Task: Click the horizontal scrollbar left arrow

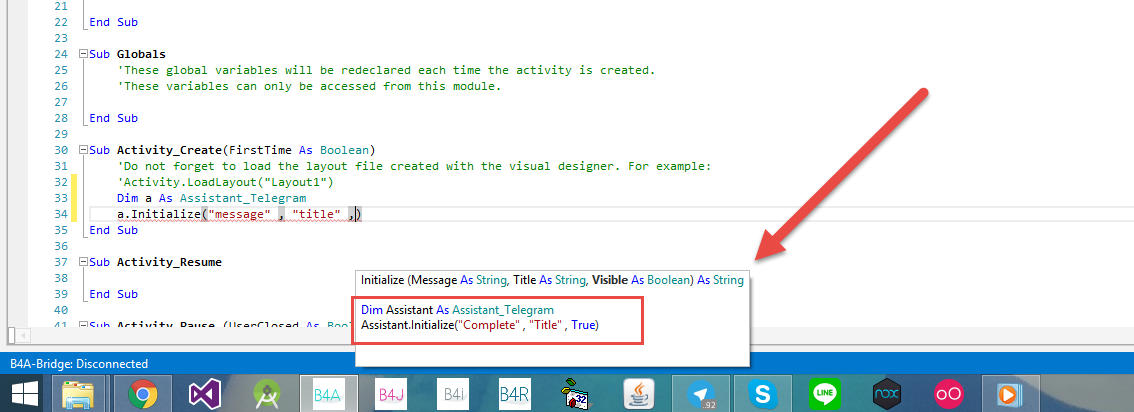Action: tap(13, 335)
